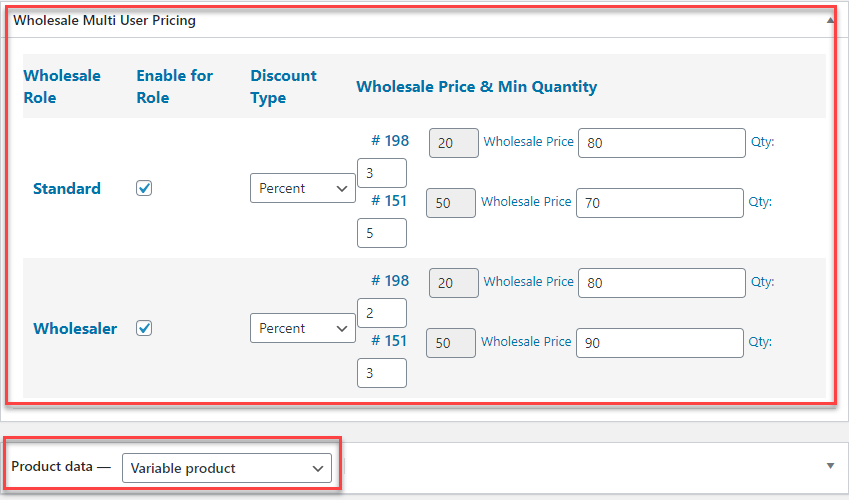Screen dimensions: 849x500
Task: Collapse the Wholesale Multi User Pricing panel
Action: point(829,20)
